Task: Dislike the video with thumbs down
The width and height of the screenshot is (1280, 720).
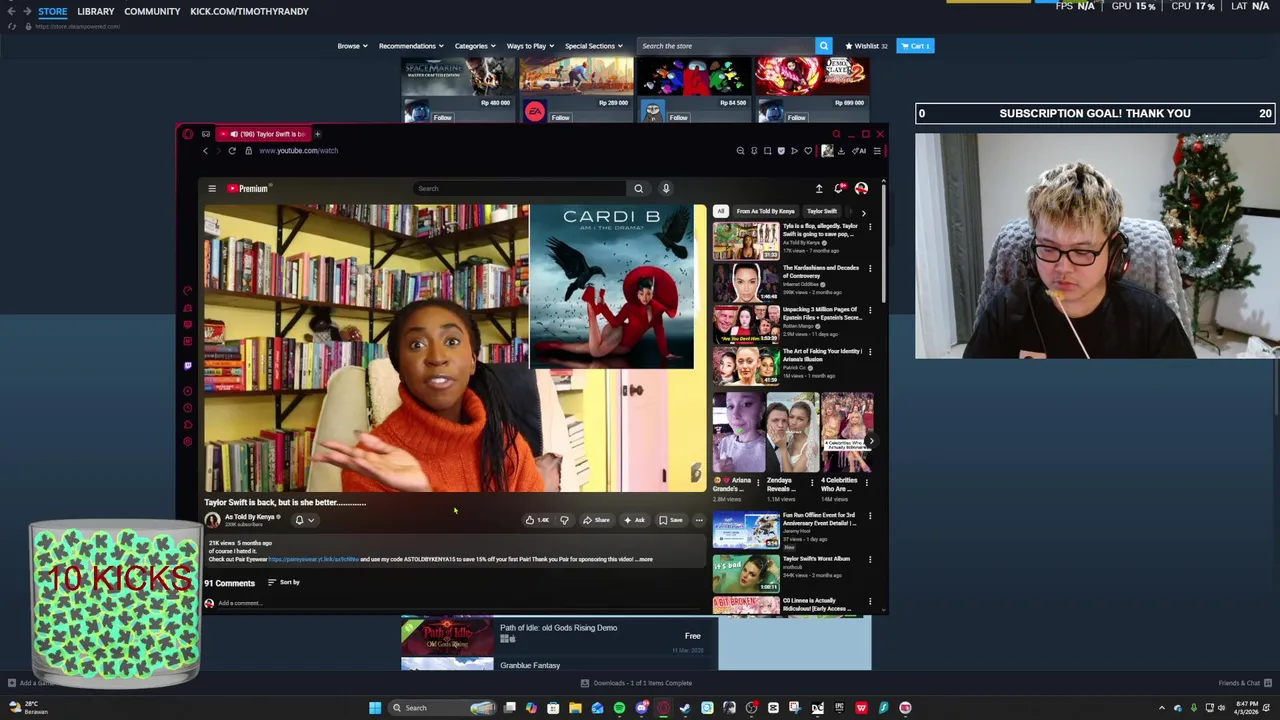Action: pyautogui.click(x=564, y=520)
